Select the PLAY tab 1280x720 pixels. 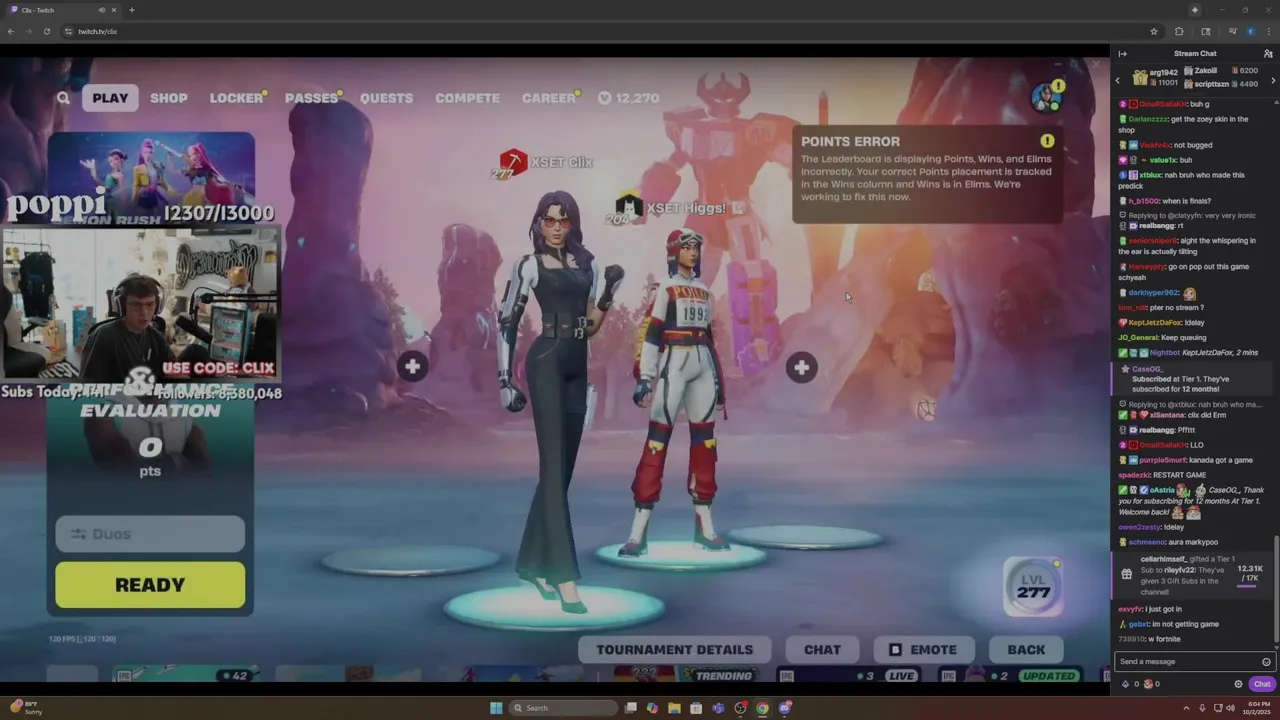[x=110, y=98]
